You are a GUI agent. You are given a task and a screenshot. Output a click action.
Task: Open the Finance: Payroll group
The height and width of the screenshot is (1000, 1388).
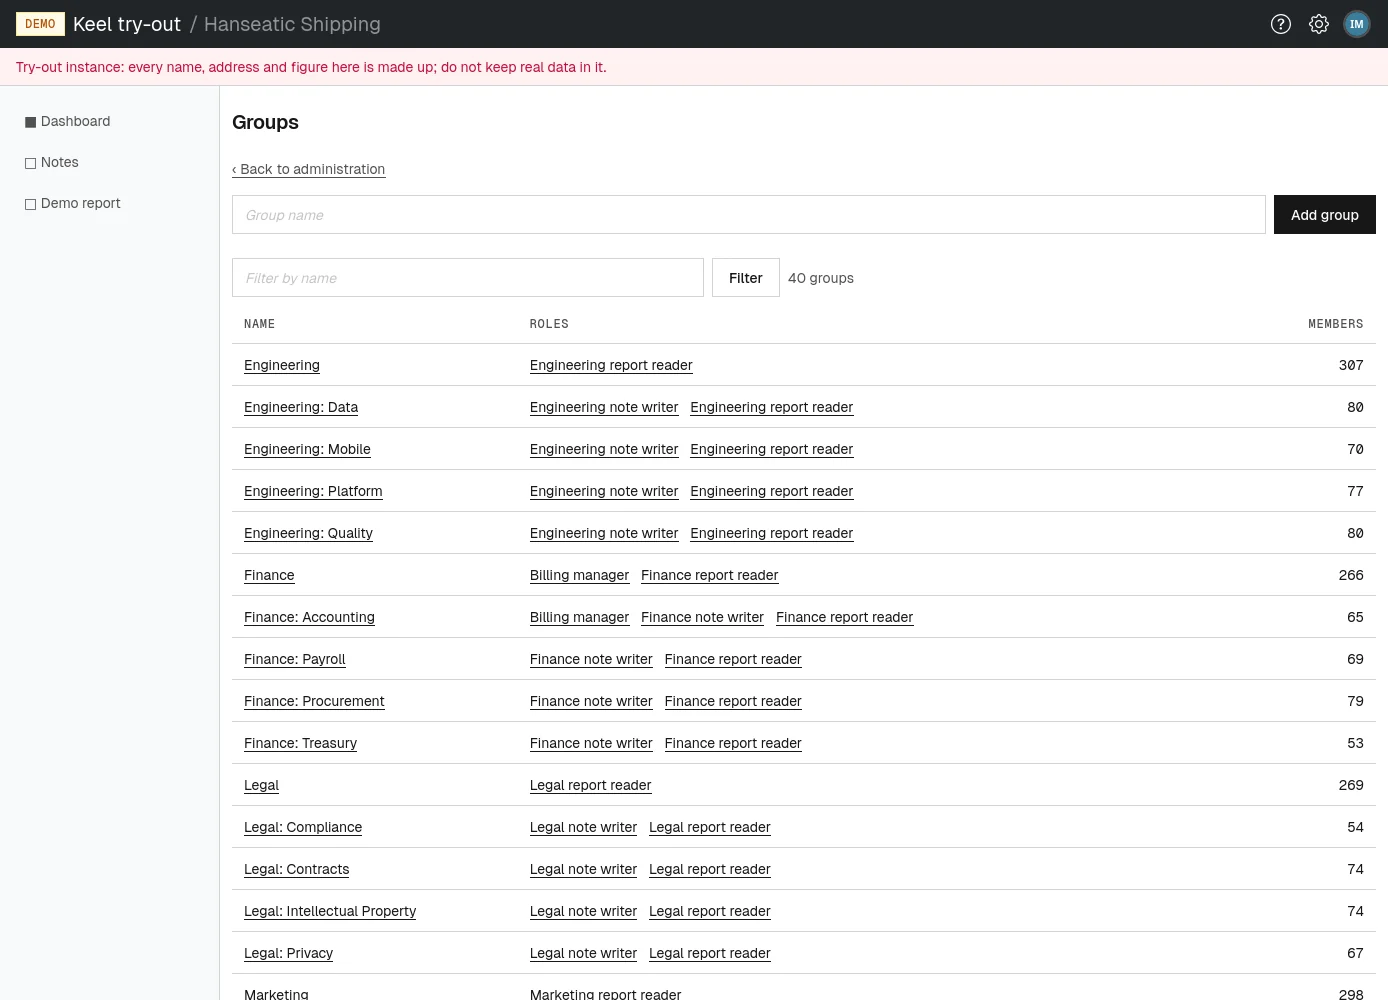pyautogui.click(x=295, y=659)
